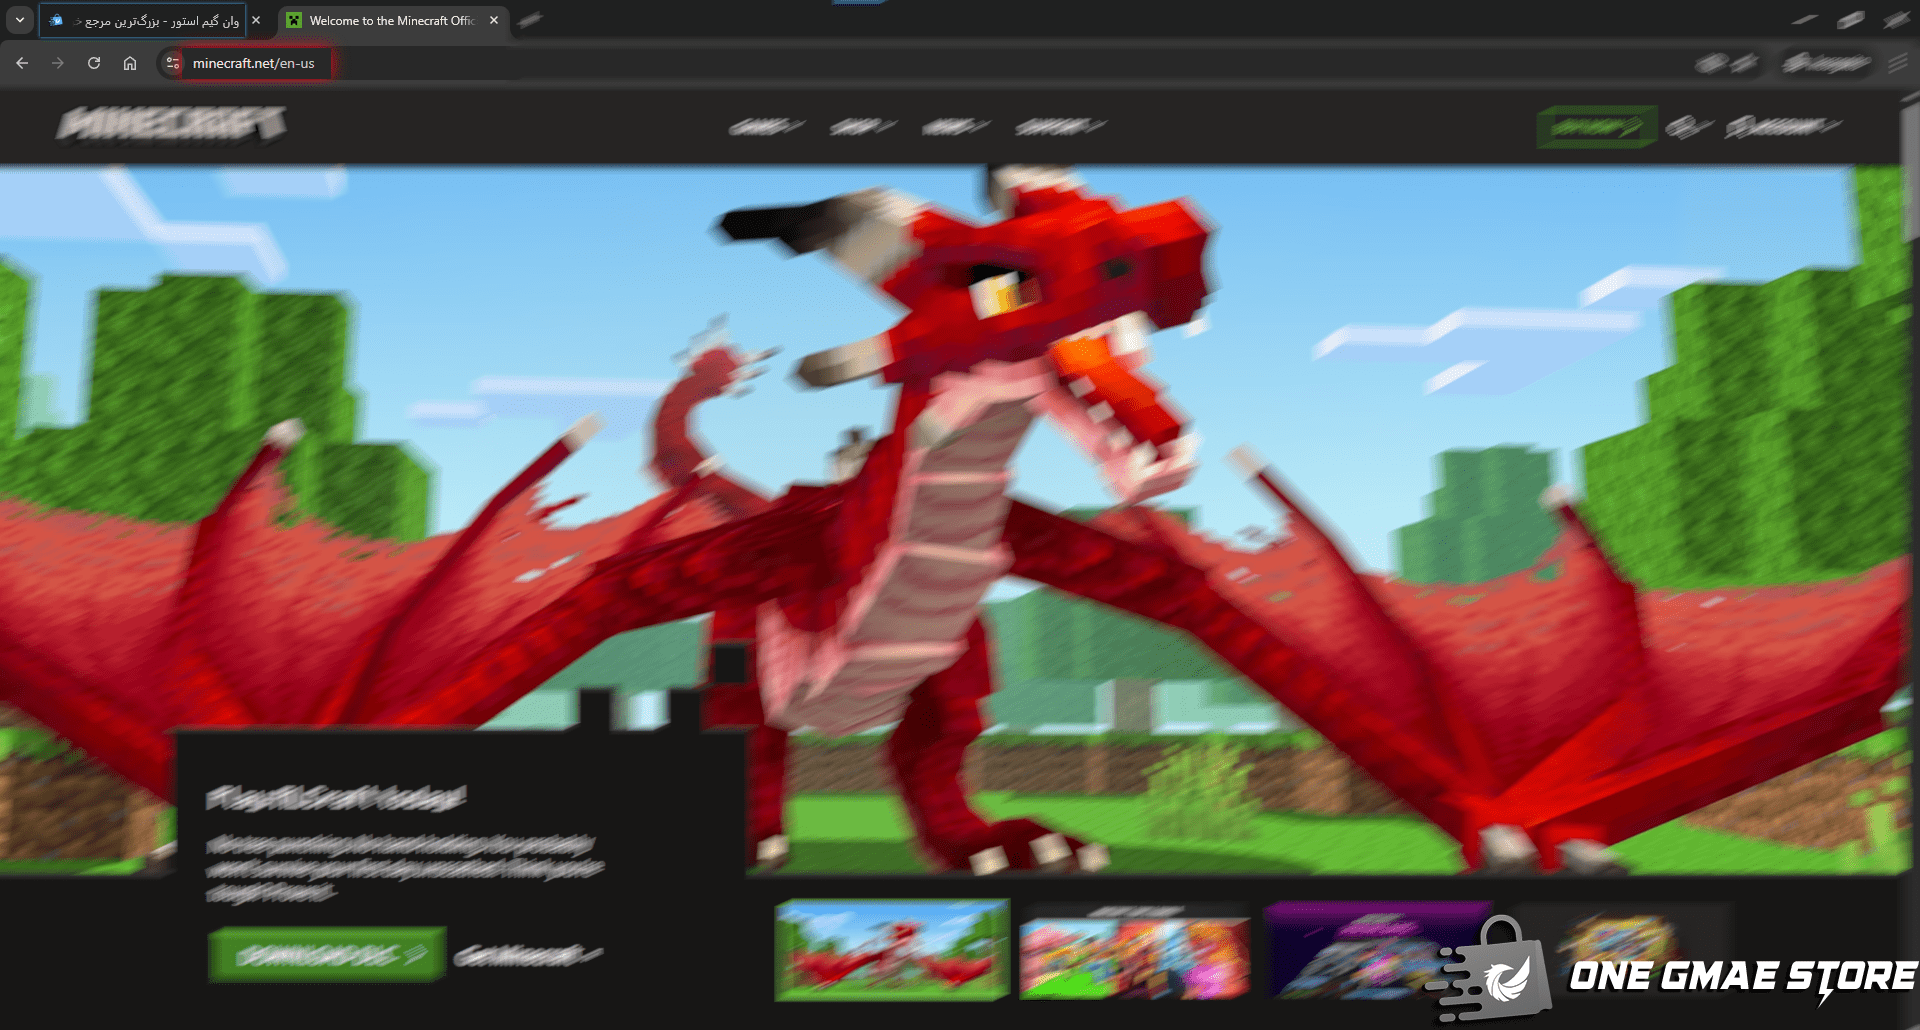Viewport: 1920px width, 1030px height.
Task: Click the text link beside green download button
Action: [x=527, y=955]
